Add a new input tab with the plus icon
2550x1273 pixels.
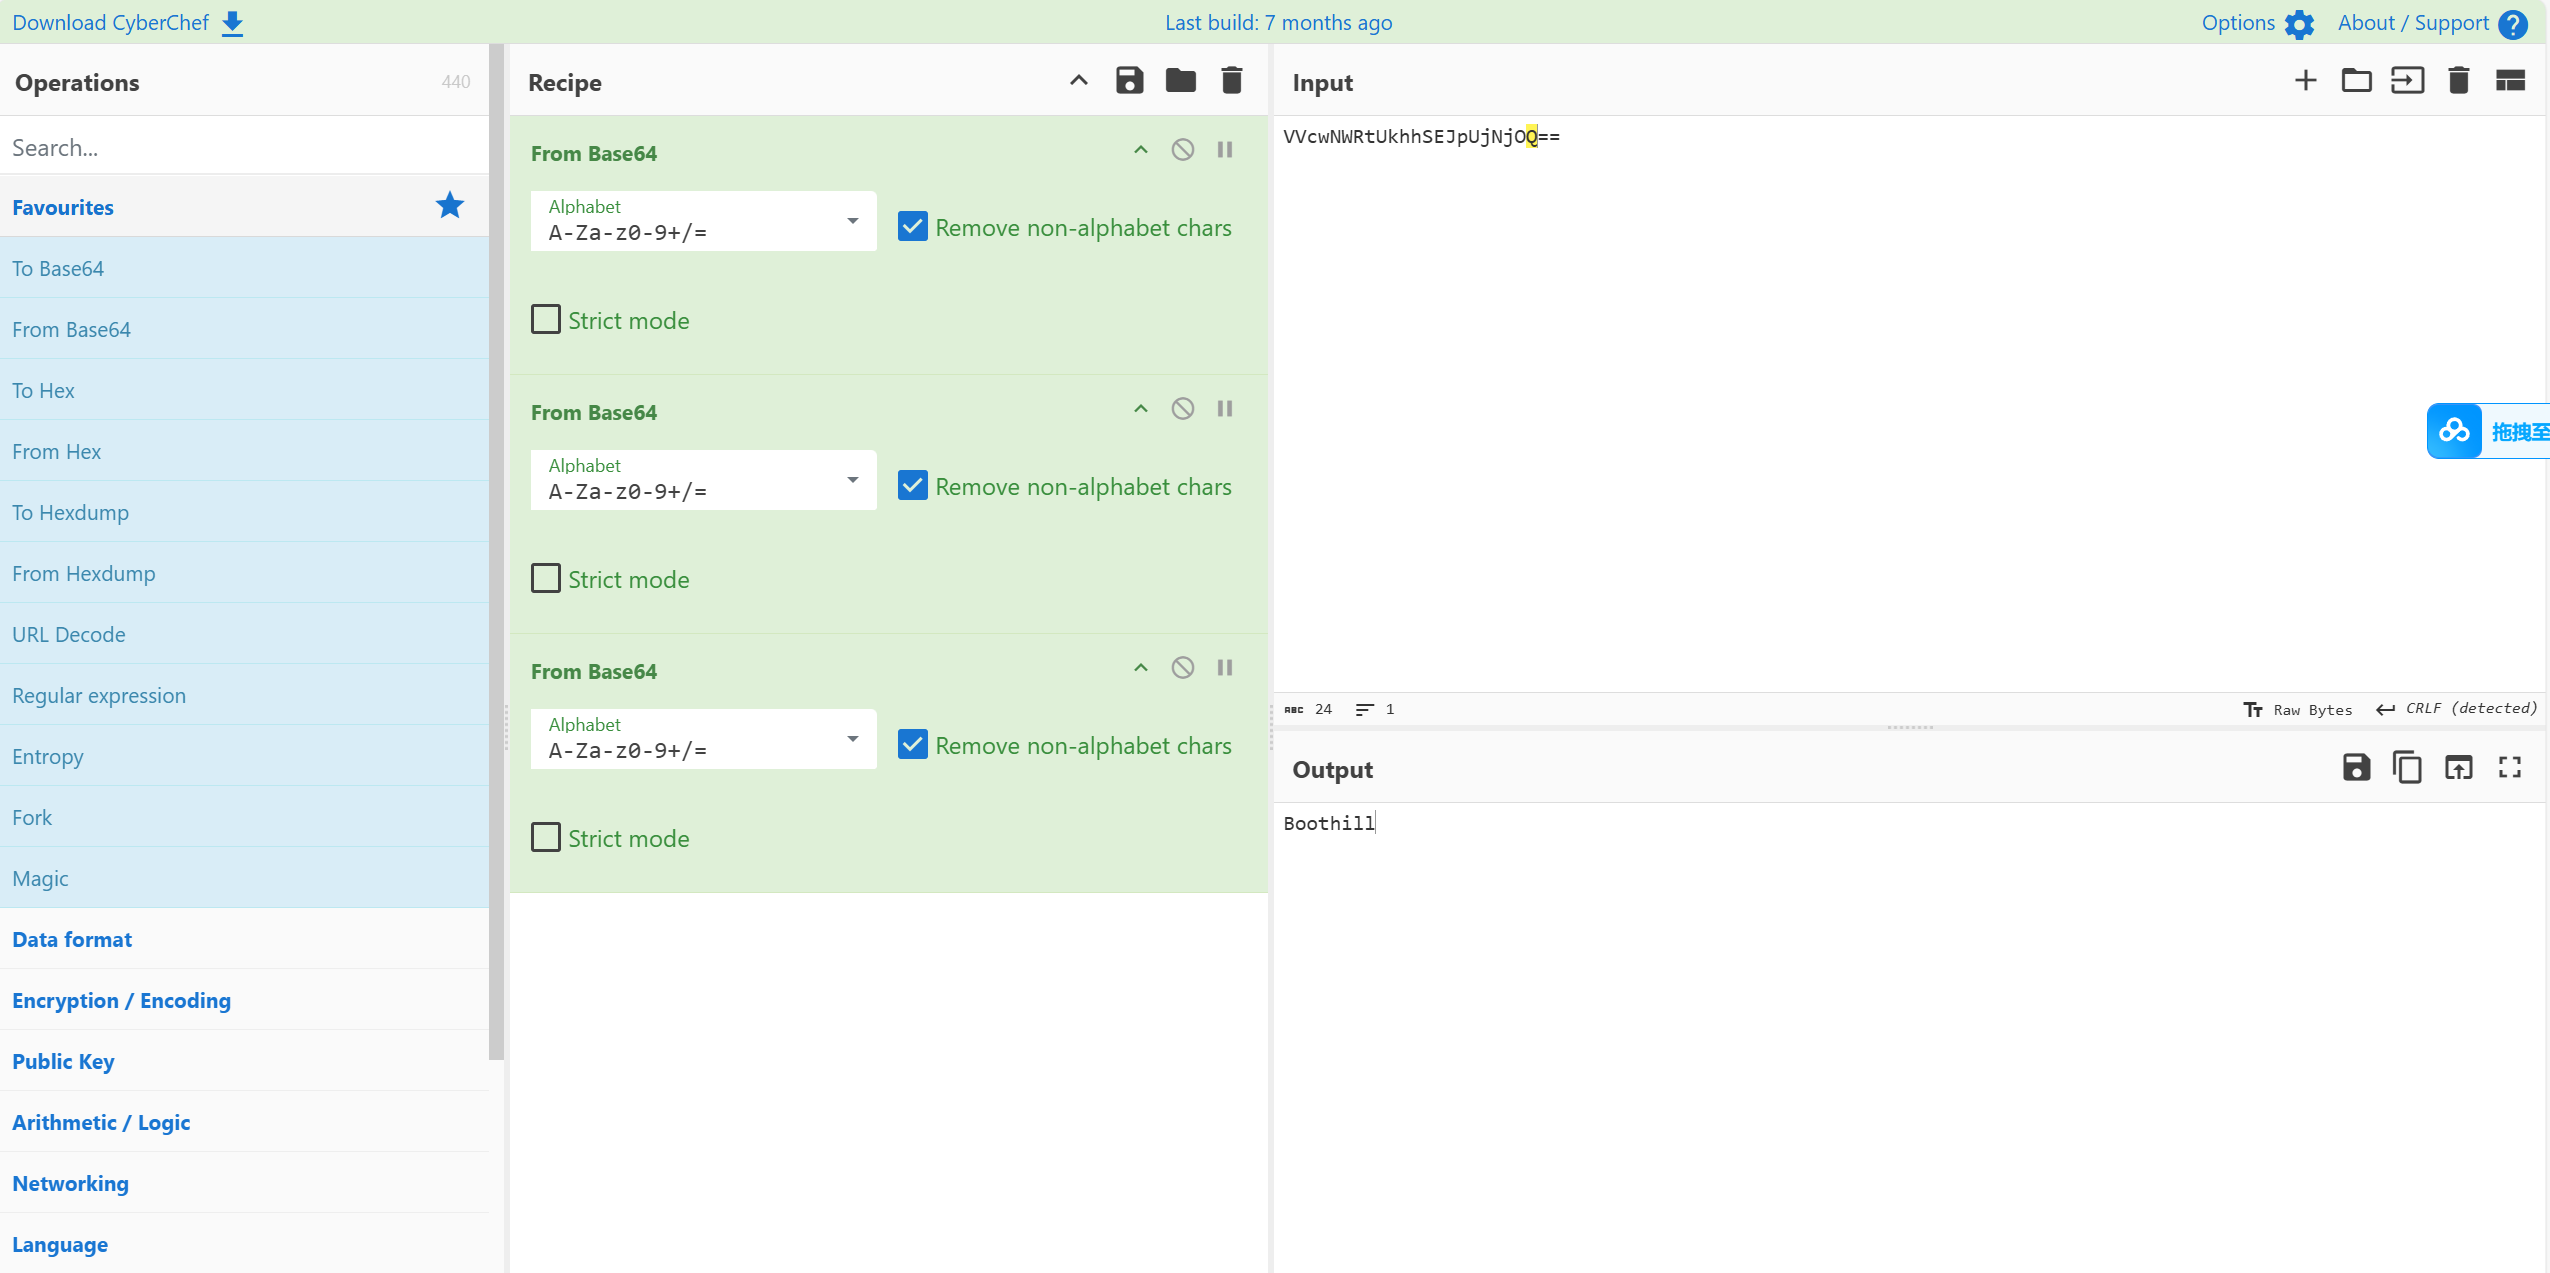click(2305, 81)
